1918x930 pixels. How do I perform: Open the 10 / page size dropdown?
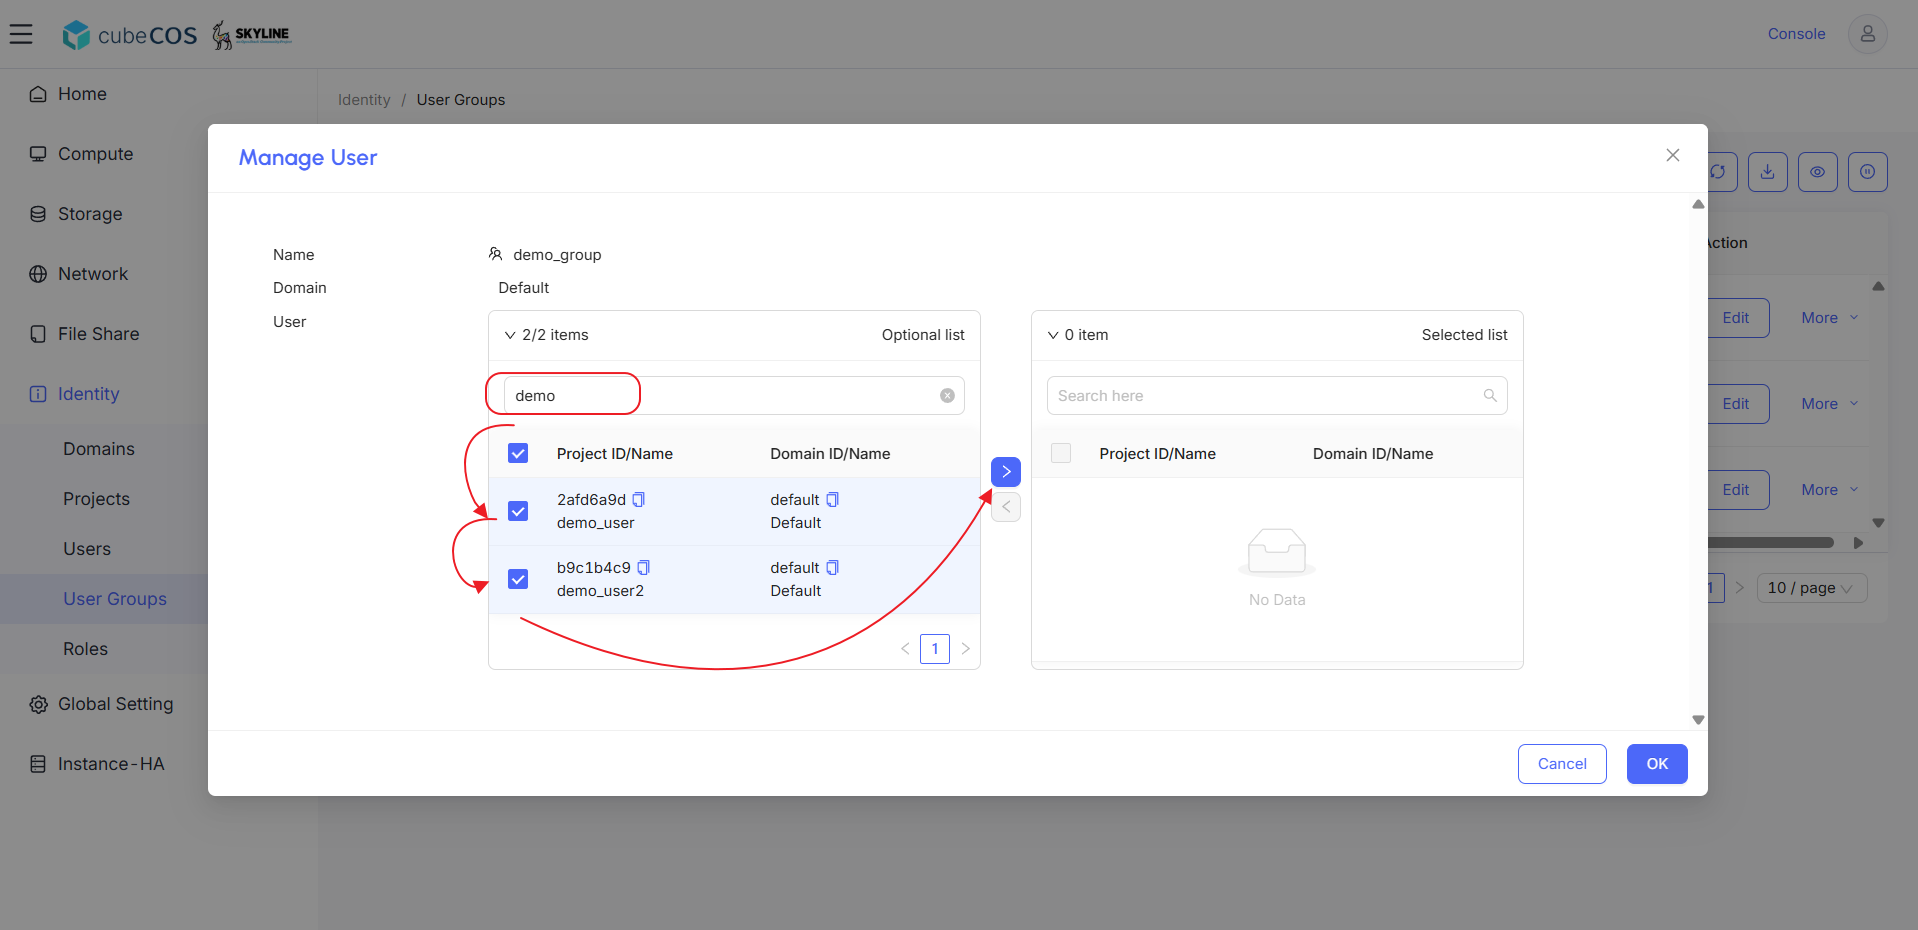pos(1812,588)
